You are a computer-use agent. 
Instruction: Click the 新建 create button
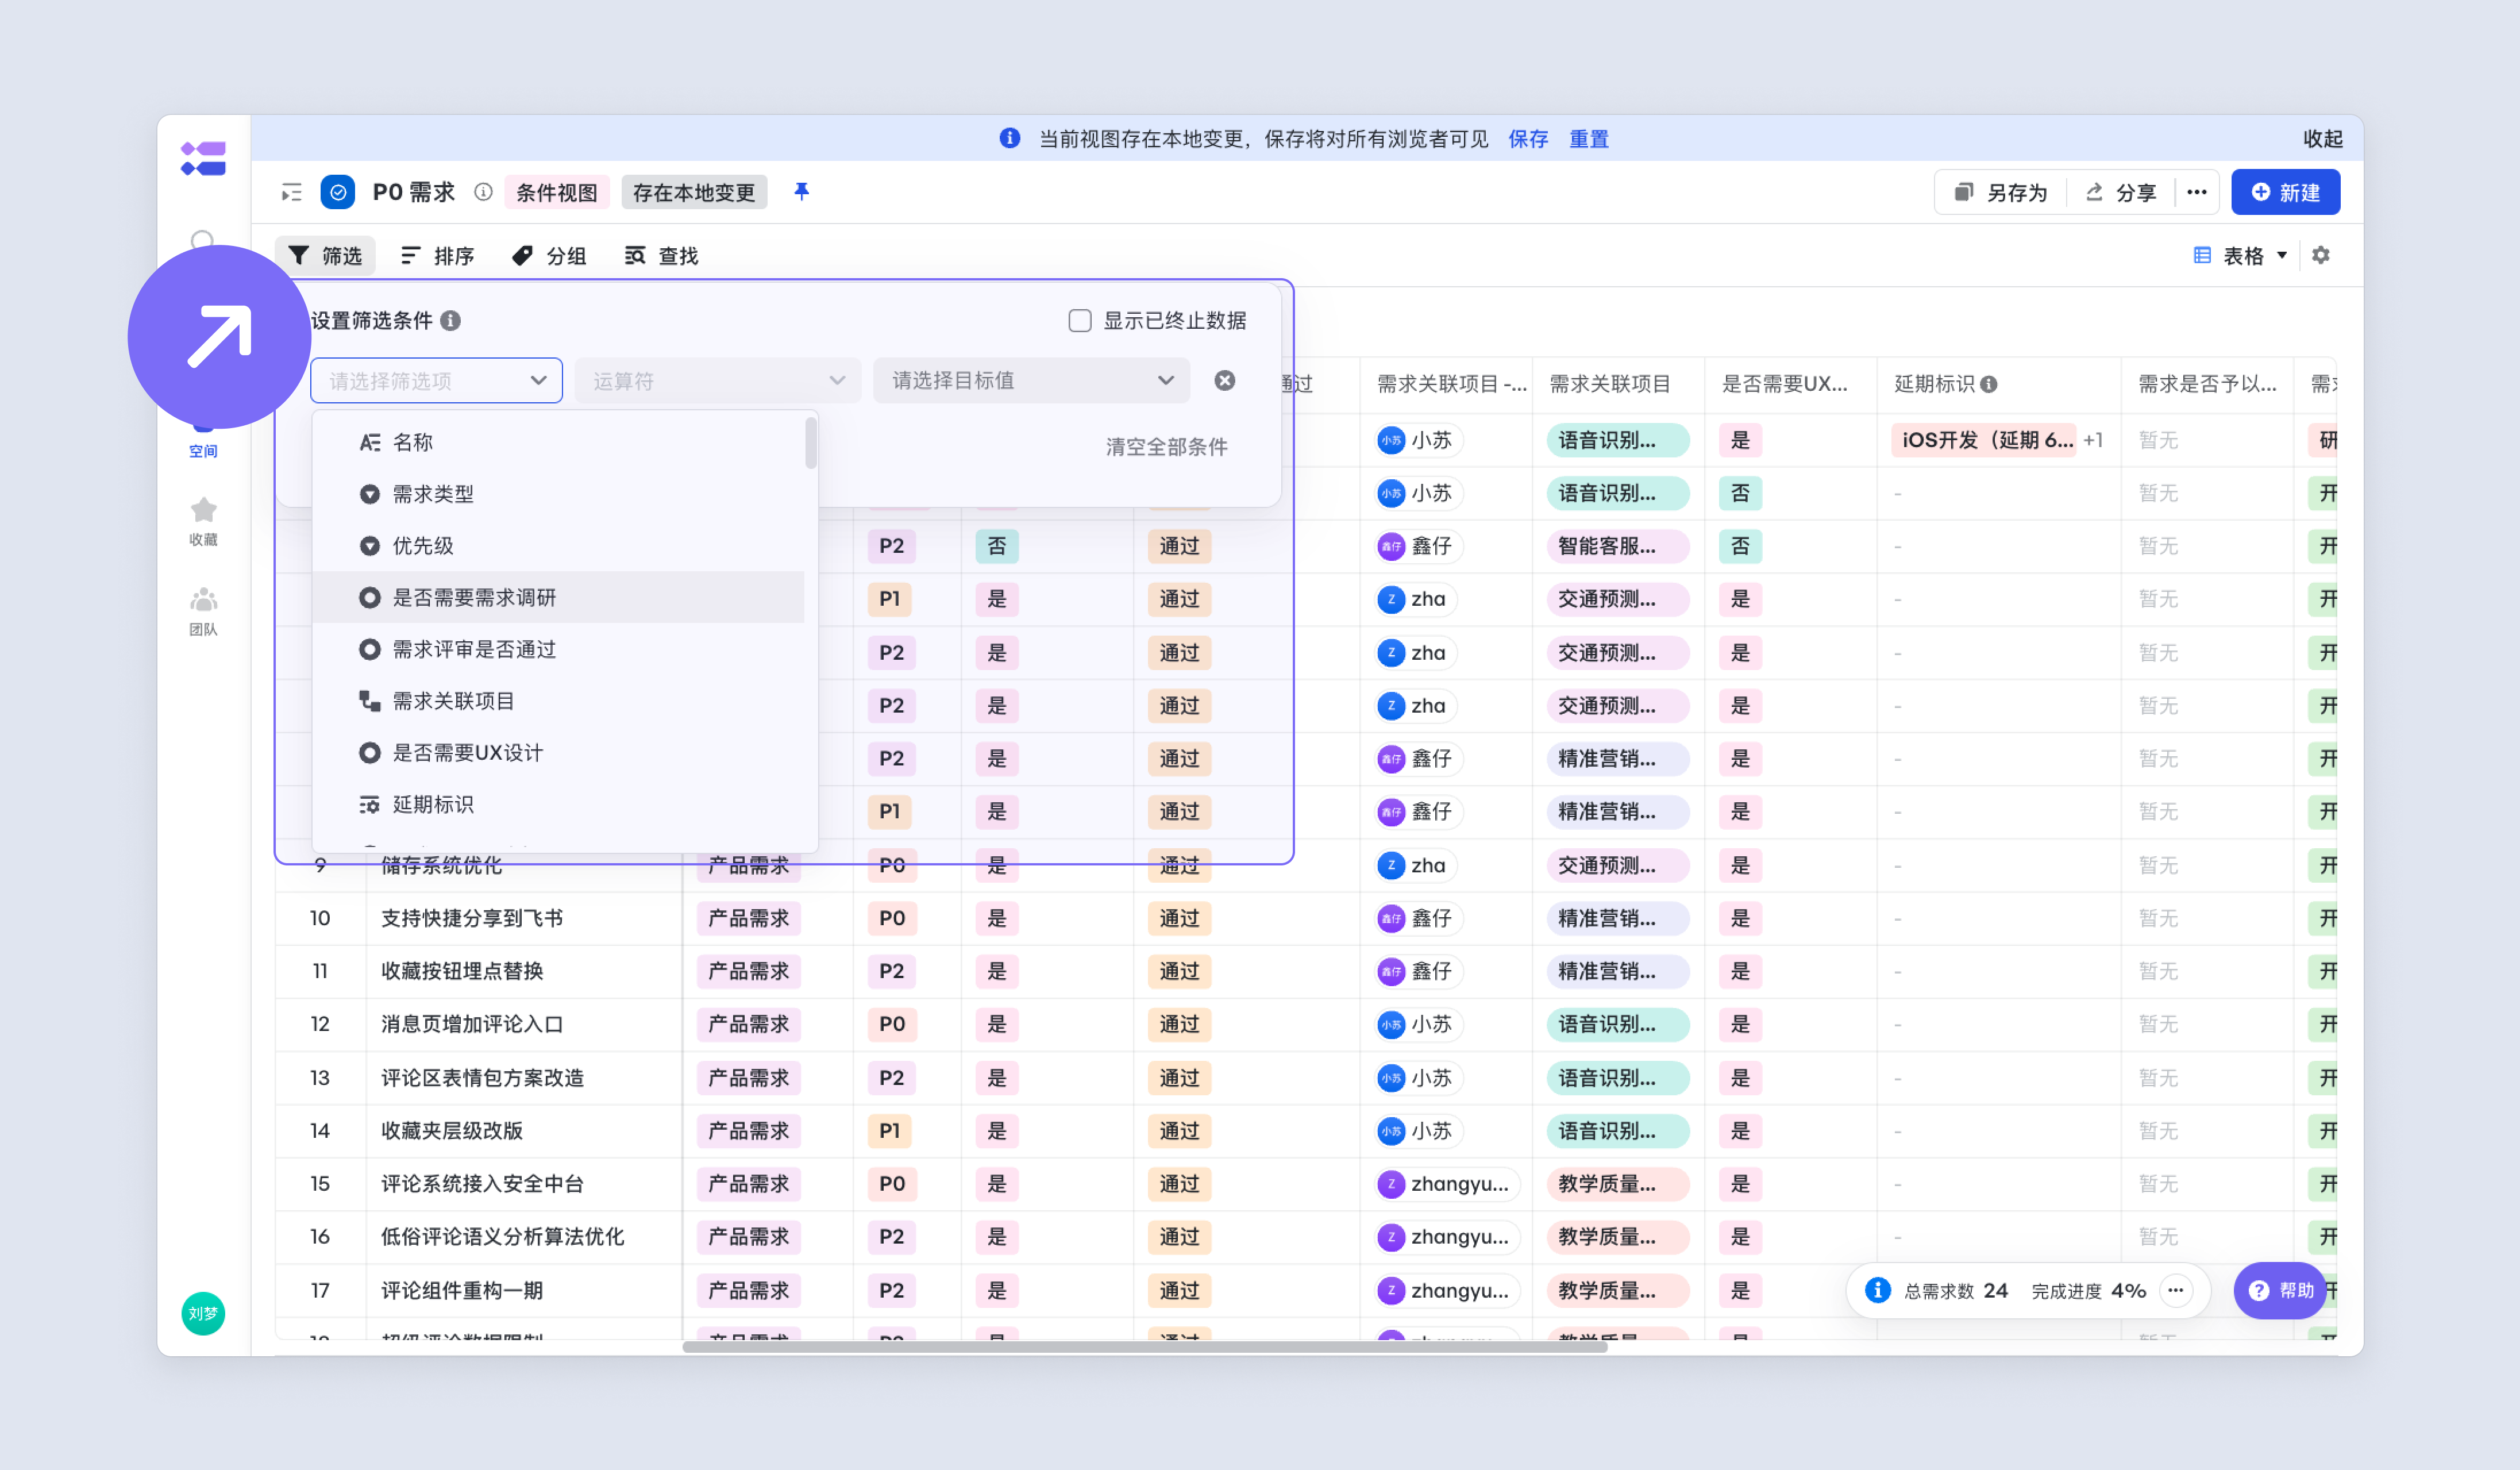tap(2285, 192)
